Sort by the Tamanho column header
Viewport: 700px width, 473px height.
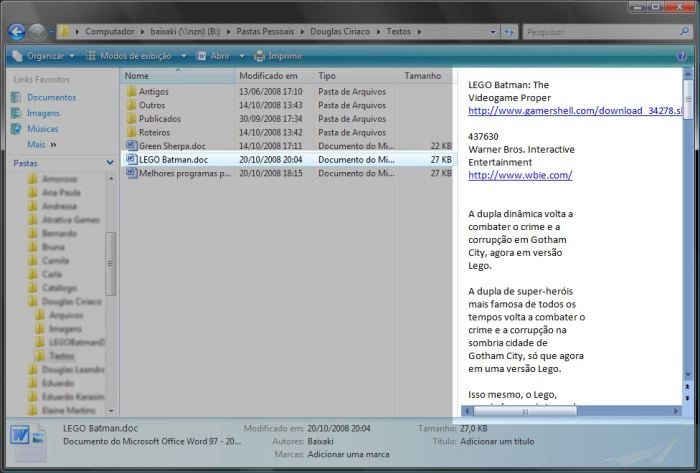tap(426, 76)
